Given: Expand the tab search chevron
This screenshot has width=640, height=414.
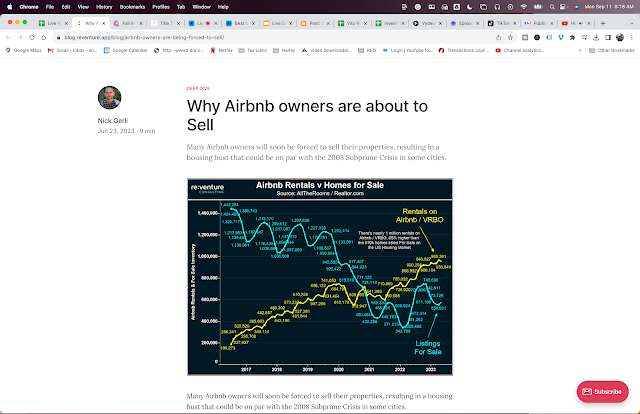Looking at the screenshot, I should [631, 23].
